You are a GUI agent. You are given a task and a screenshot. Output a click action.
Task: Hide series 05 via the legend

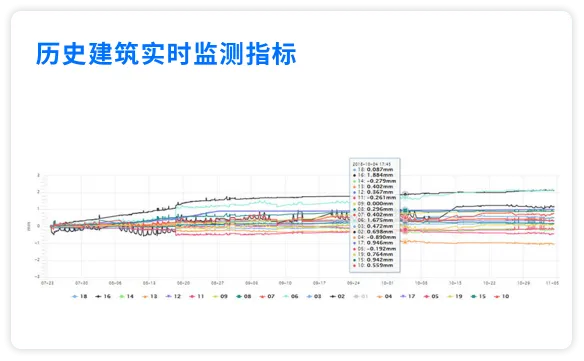tap(431, 297)
